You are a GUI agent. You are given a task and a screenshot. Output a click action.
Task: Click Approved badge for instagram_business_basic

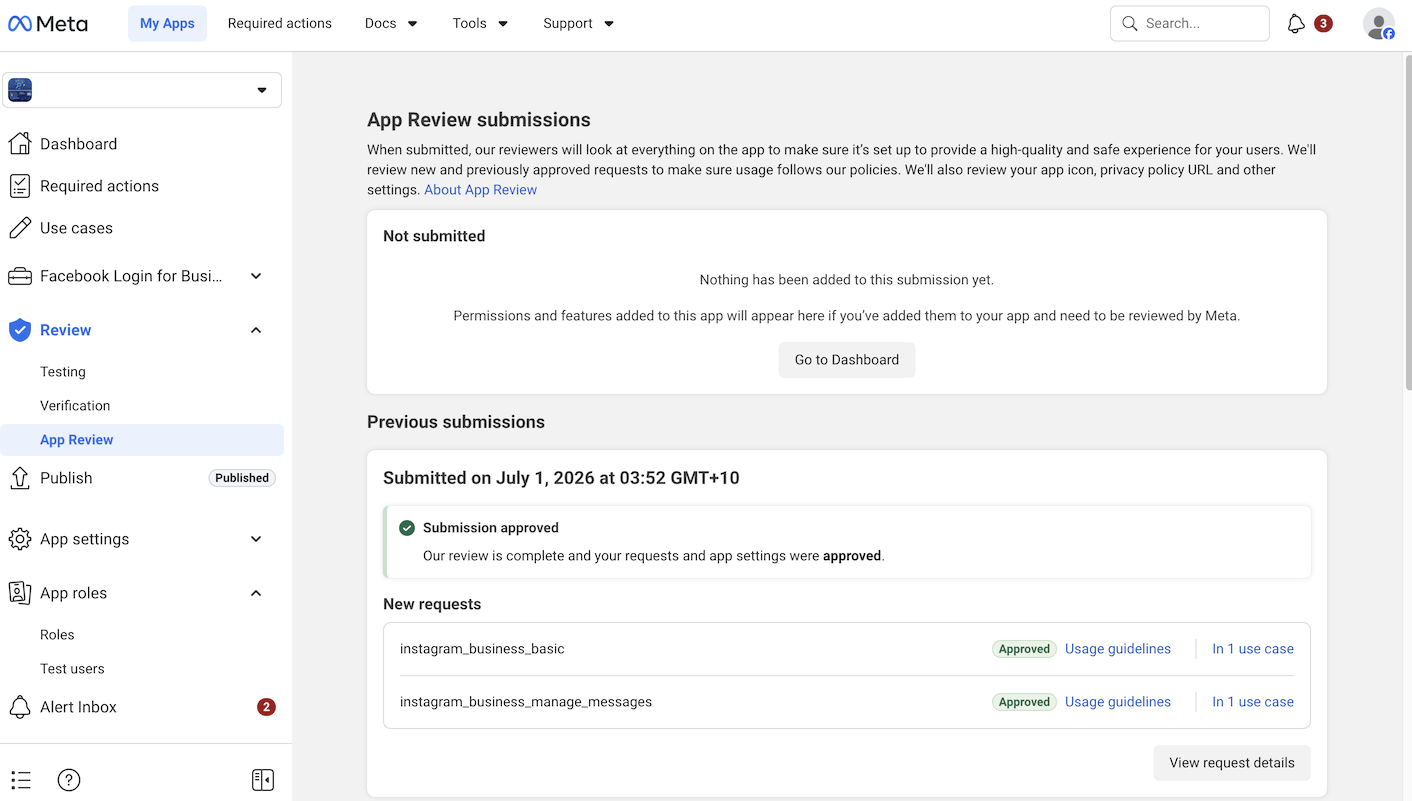(1024, 649)
